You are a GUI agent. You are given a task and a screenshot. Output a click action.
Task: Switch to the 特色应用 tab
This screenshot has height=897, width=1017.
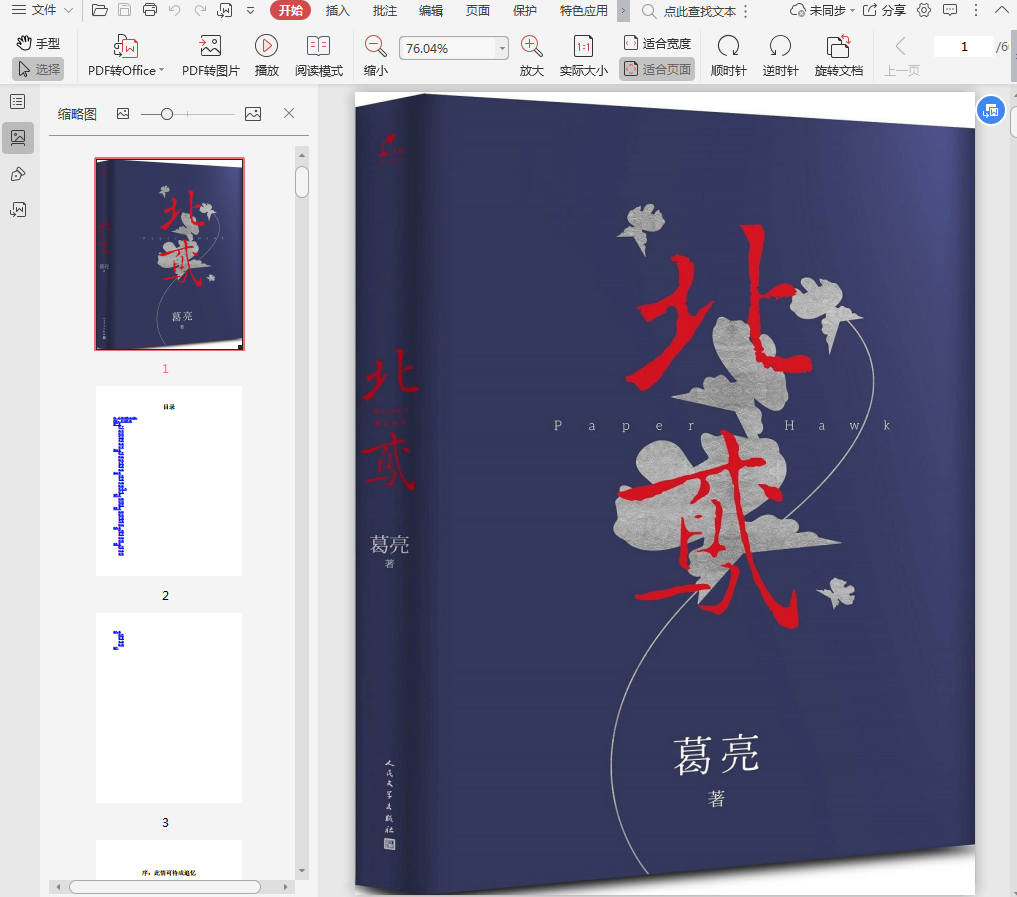(x=584, y=10)
